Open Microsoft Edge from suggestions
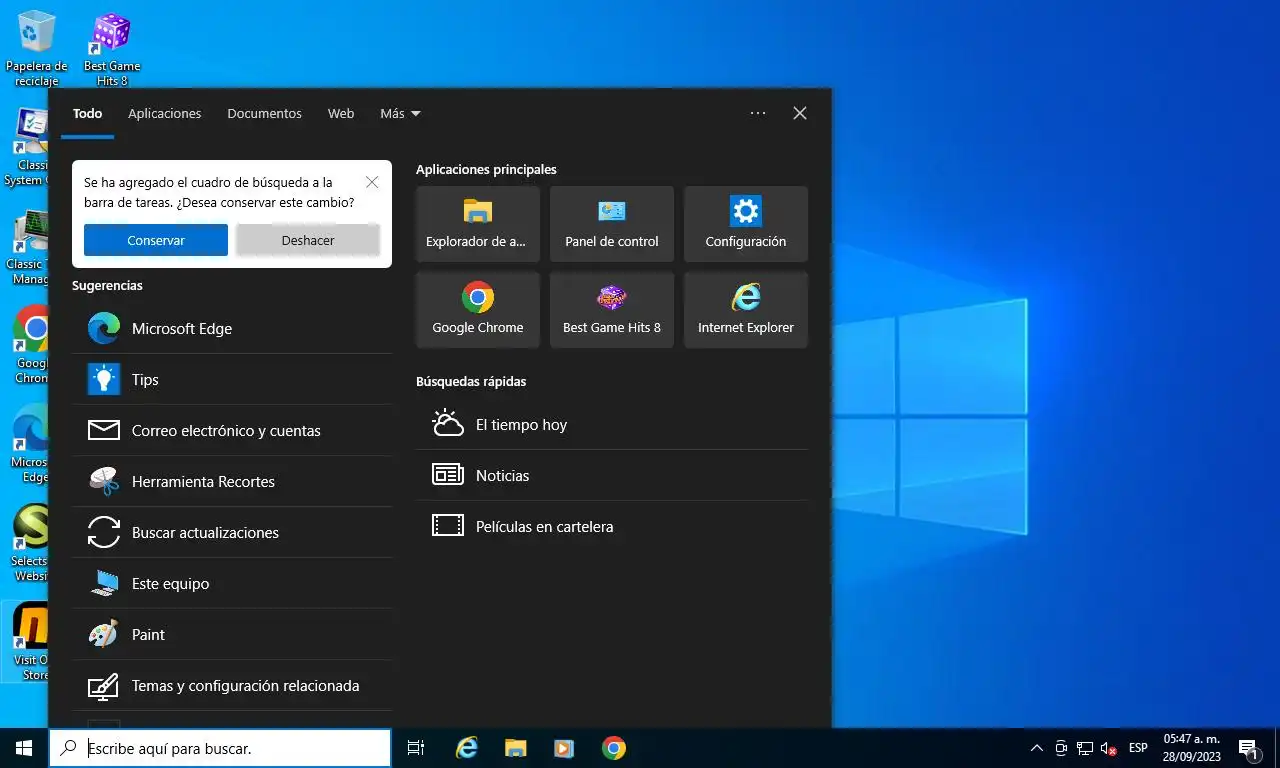Screen dimensions: 1280x768 (x=232, y=328)
